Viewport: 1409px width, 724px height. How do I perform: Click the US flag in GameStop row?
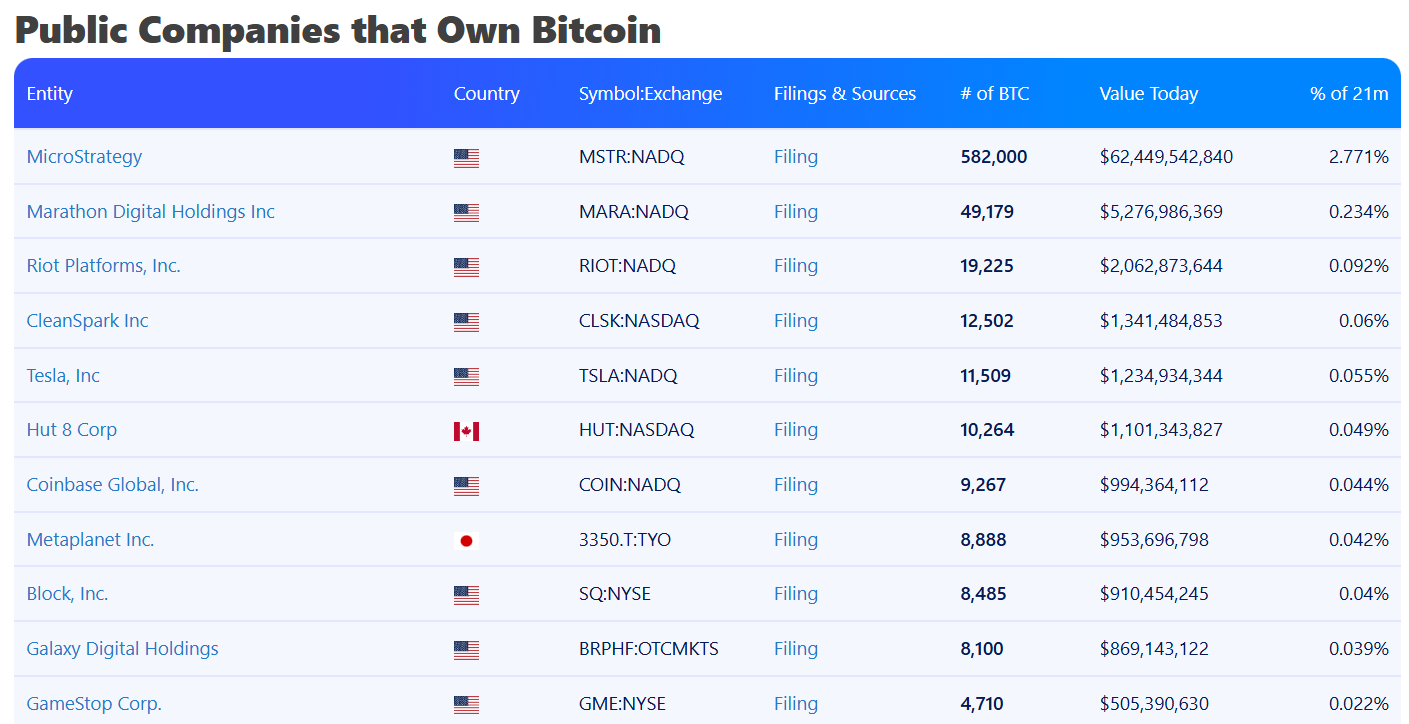(466, 704)
